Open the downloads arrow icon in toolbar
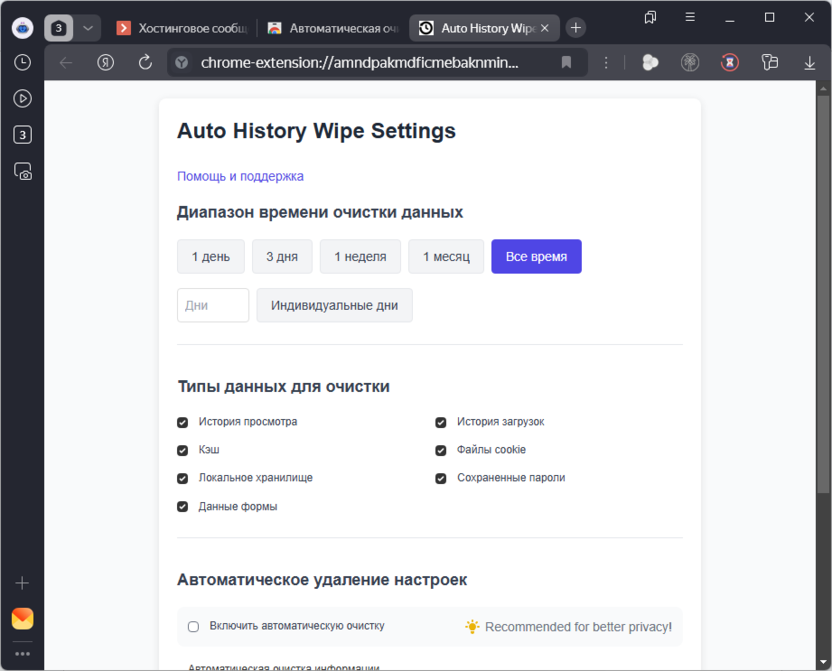Screen dimensions: 832x671 tap(809, 63)
